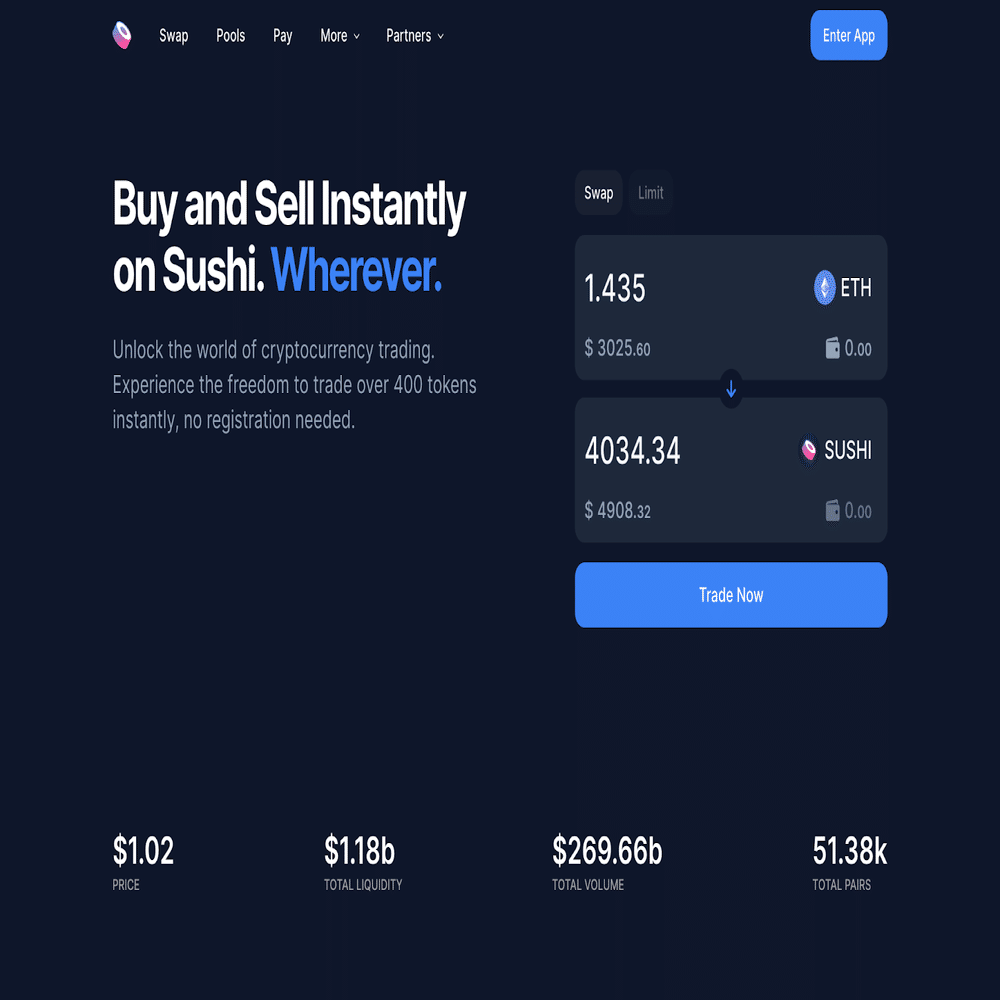Switch to the Limit tab
This screenshot has width=1000, height=1000.
(x=650, y=193)
